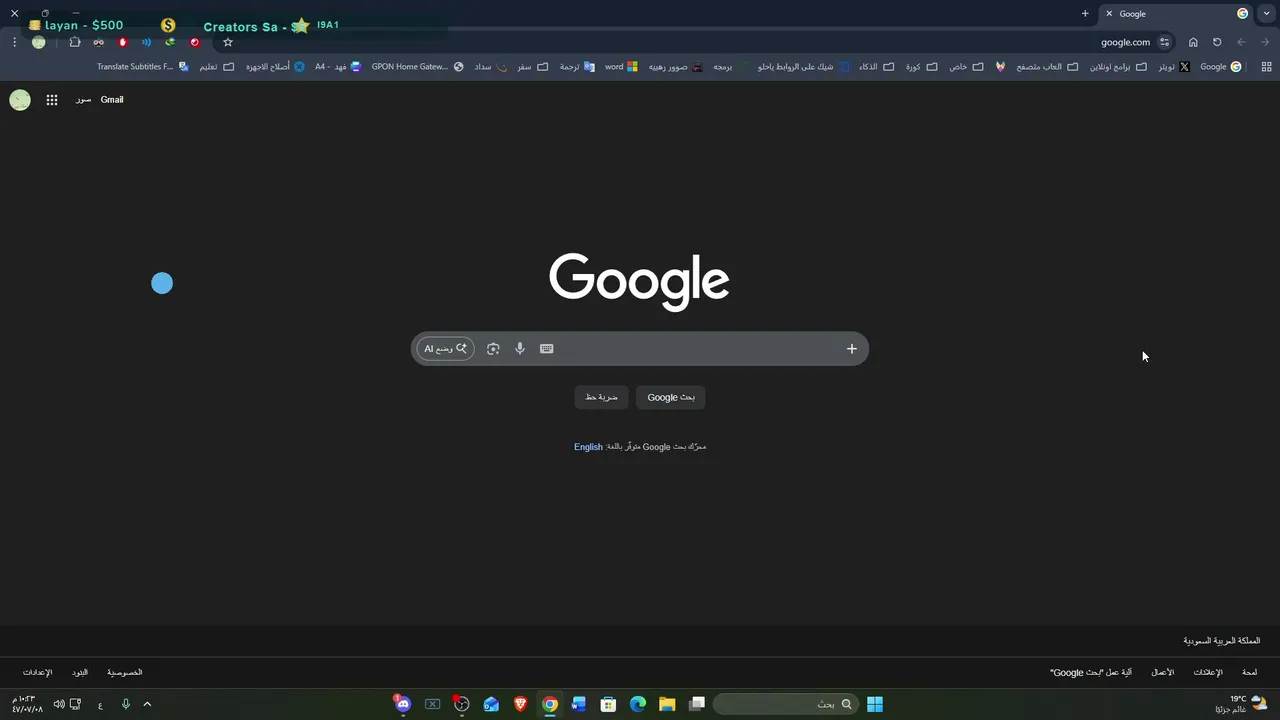The width and height of the screenshot is (1280, 720).
Task: Start voice search with microphone icon
Action: (x=520, y=349)
